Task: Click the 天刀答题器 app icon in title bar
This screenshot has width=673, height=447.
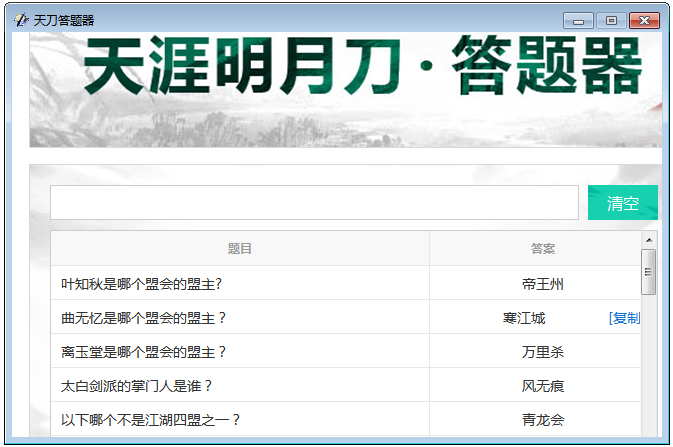Action: (x=21, y=19)
